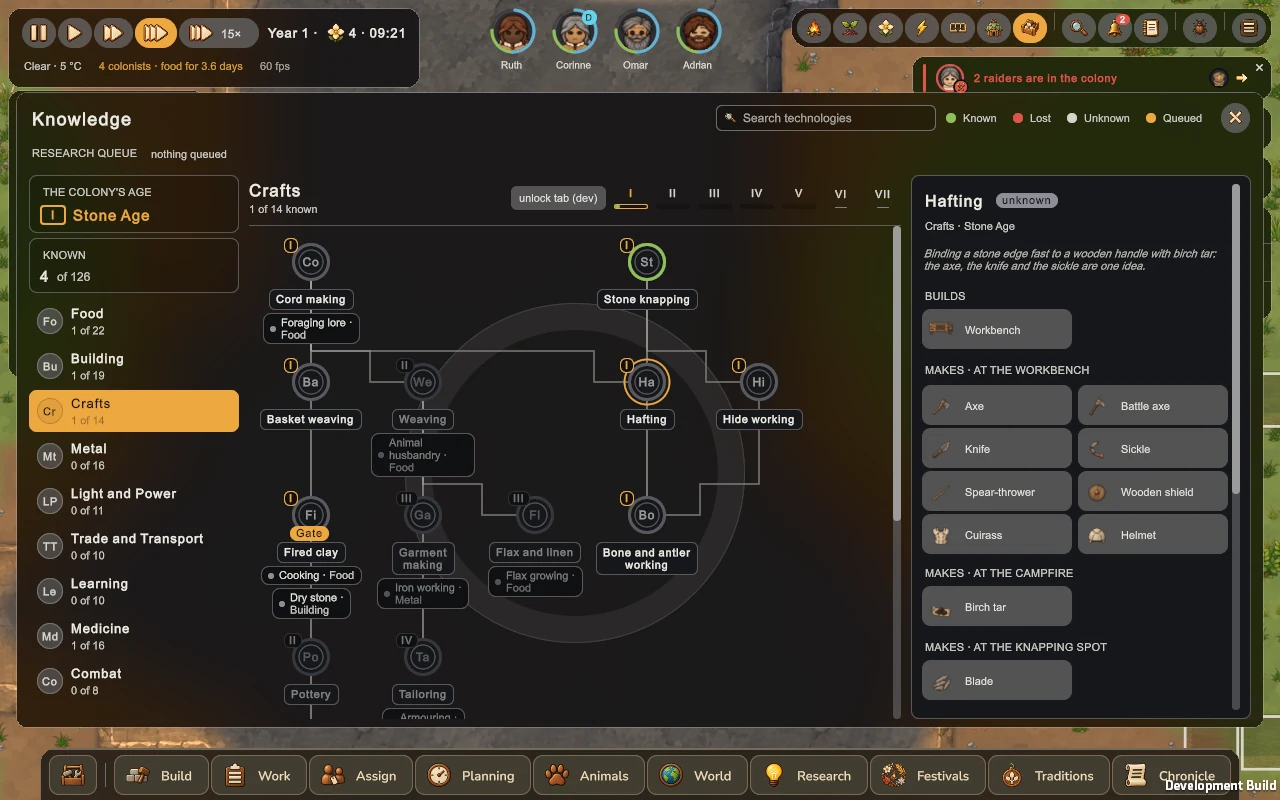Select the Food knowledge category
1280x800 pixels.
[x=134, y=321]
